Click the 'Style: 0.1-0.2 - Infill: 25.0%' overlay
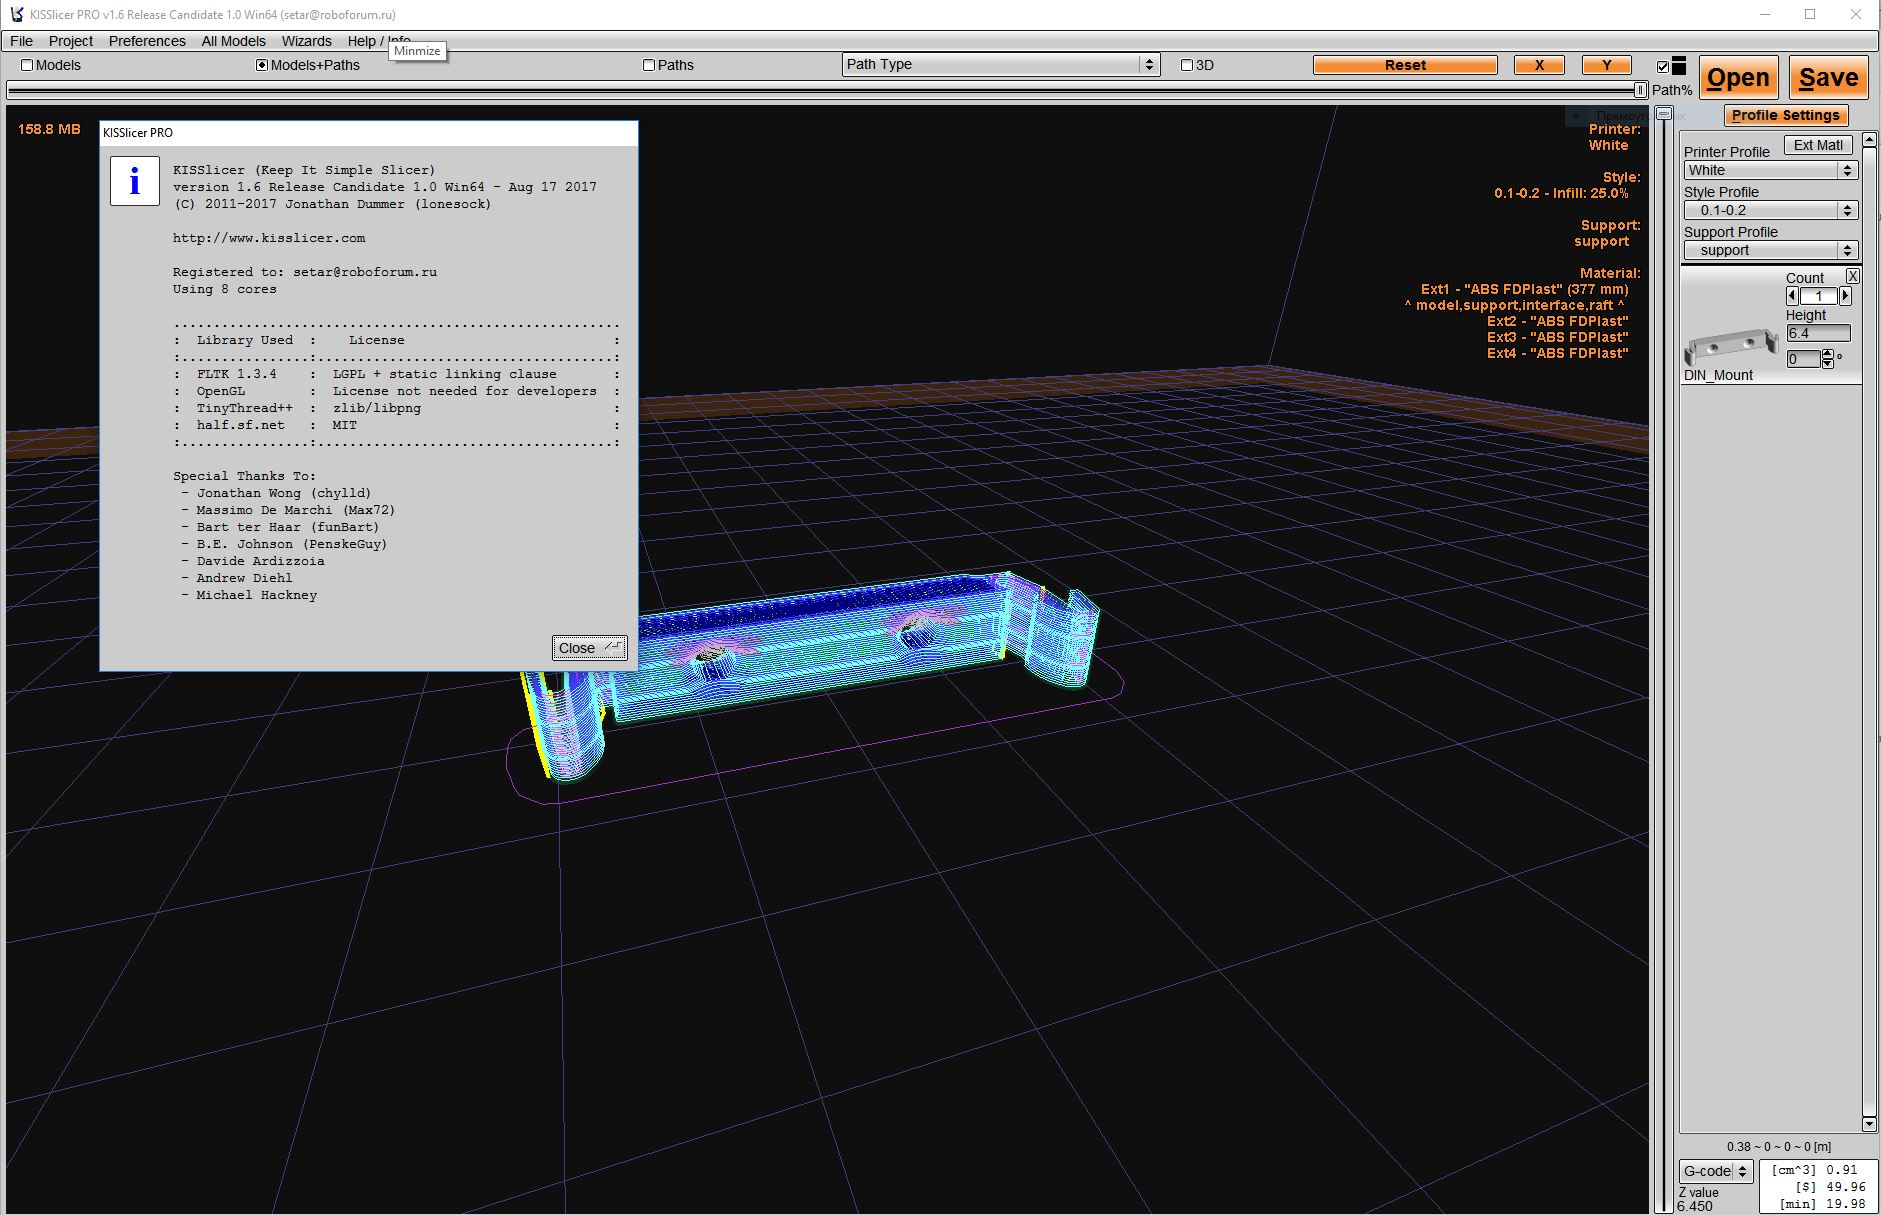1881x1215 pixels. 1567,185
